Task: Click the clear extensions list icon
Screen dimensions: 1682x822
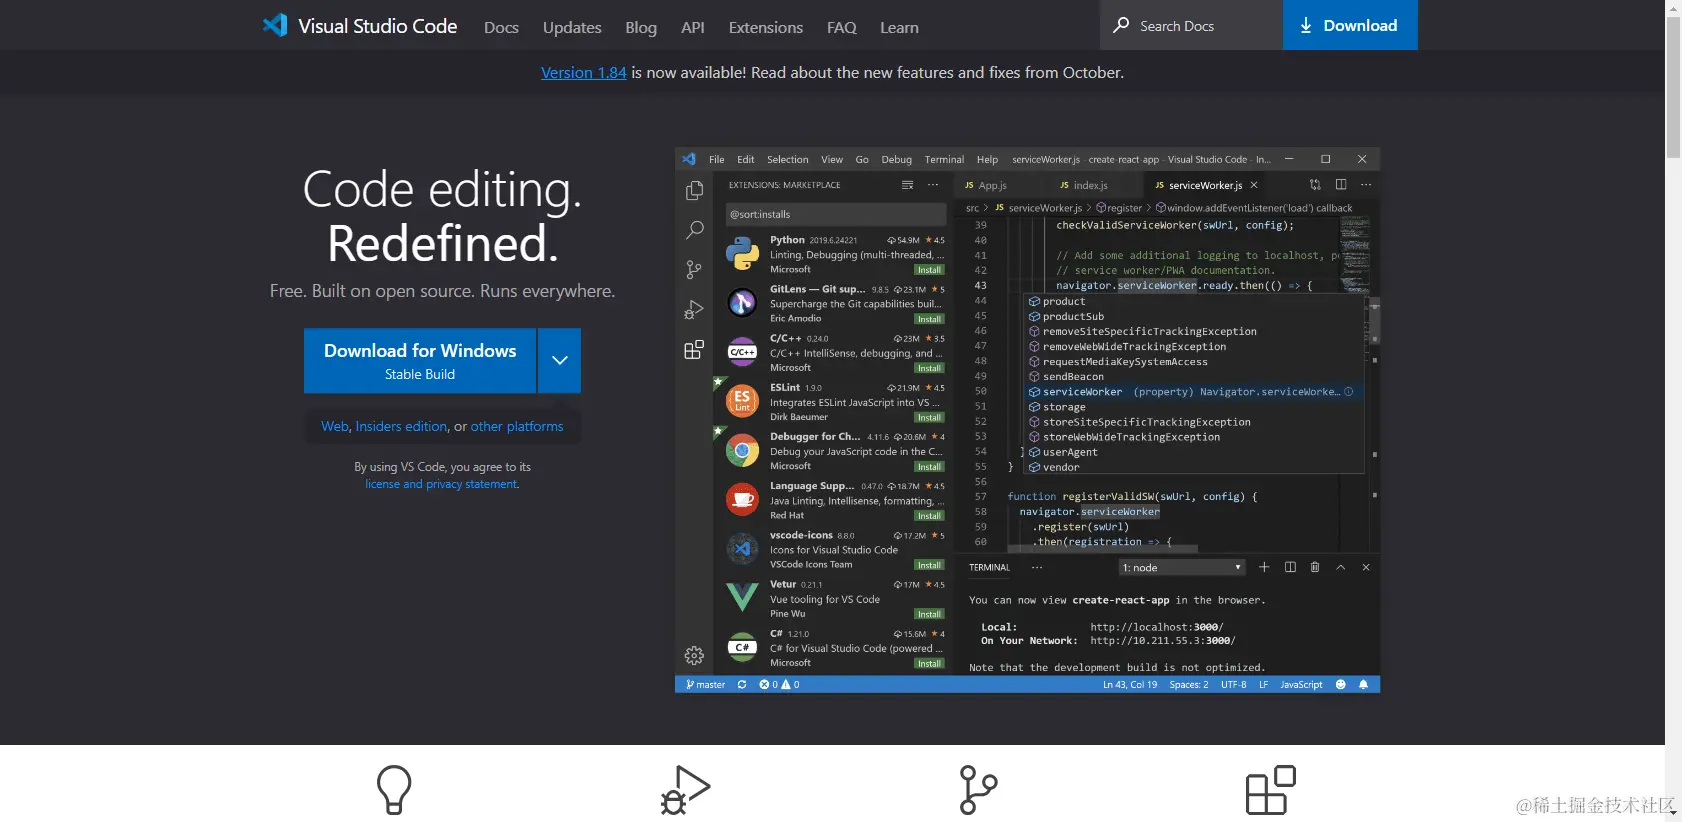Action: pos(907,185)
